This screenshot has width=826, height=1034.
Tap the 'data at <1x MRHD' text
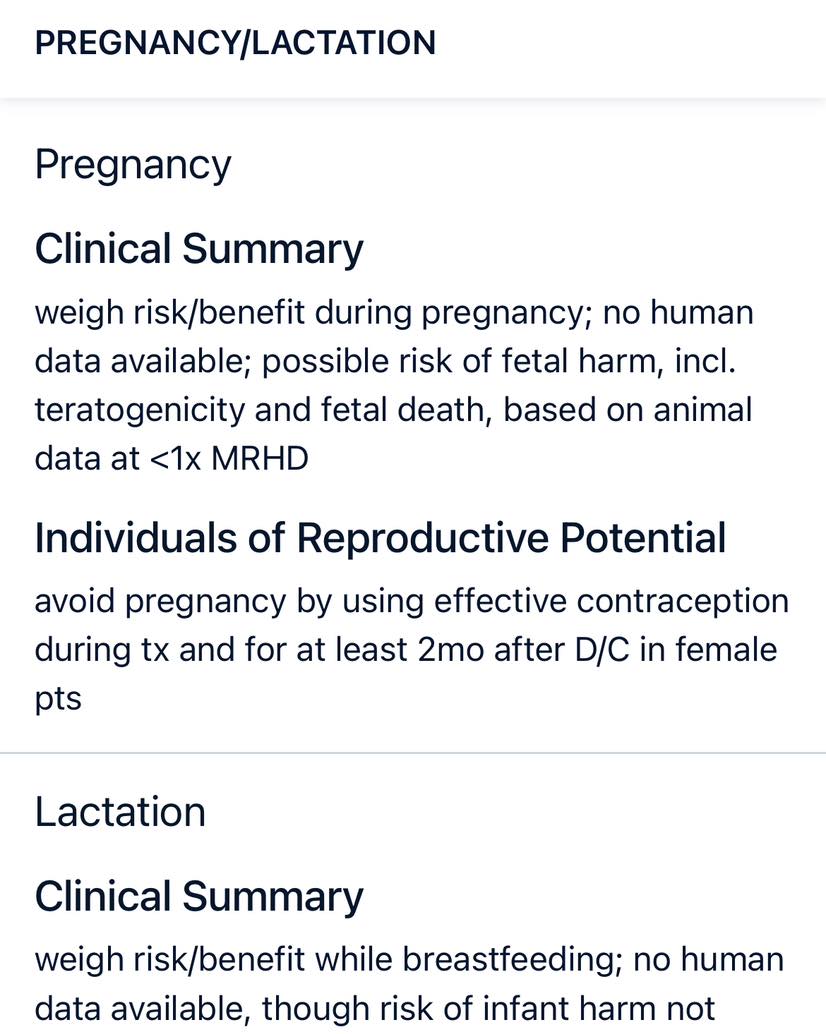tap(171, 458)
